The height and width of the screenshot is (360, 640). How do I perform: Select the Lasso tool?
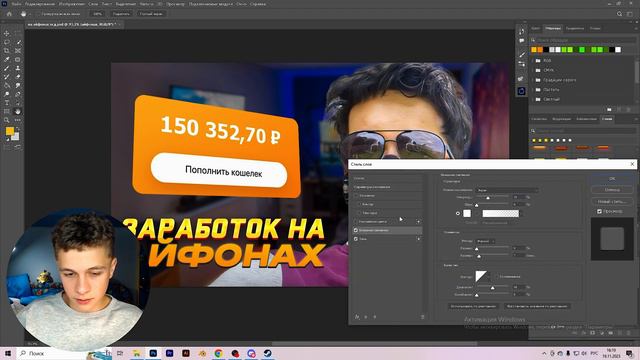[7, 42]
